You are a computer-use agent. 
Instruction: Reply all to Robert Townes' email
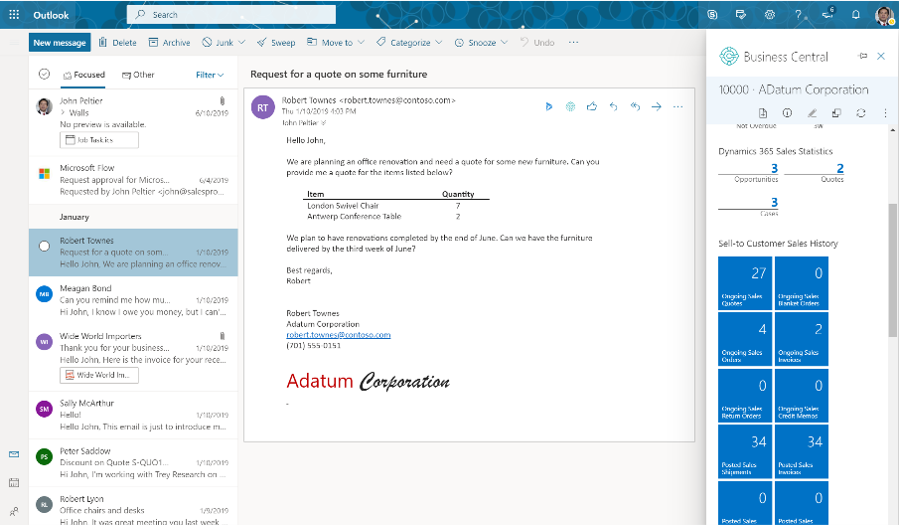635,106
